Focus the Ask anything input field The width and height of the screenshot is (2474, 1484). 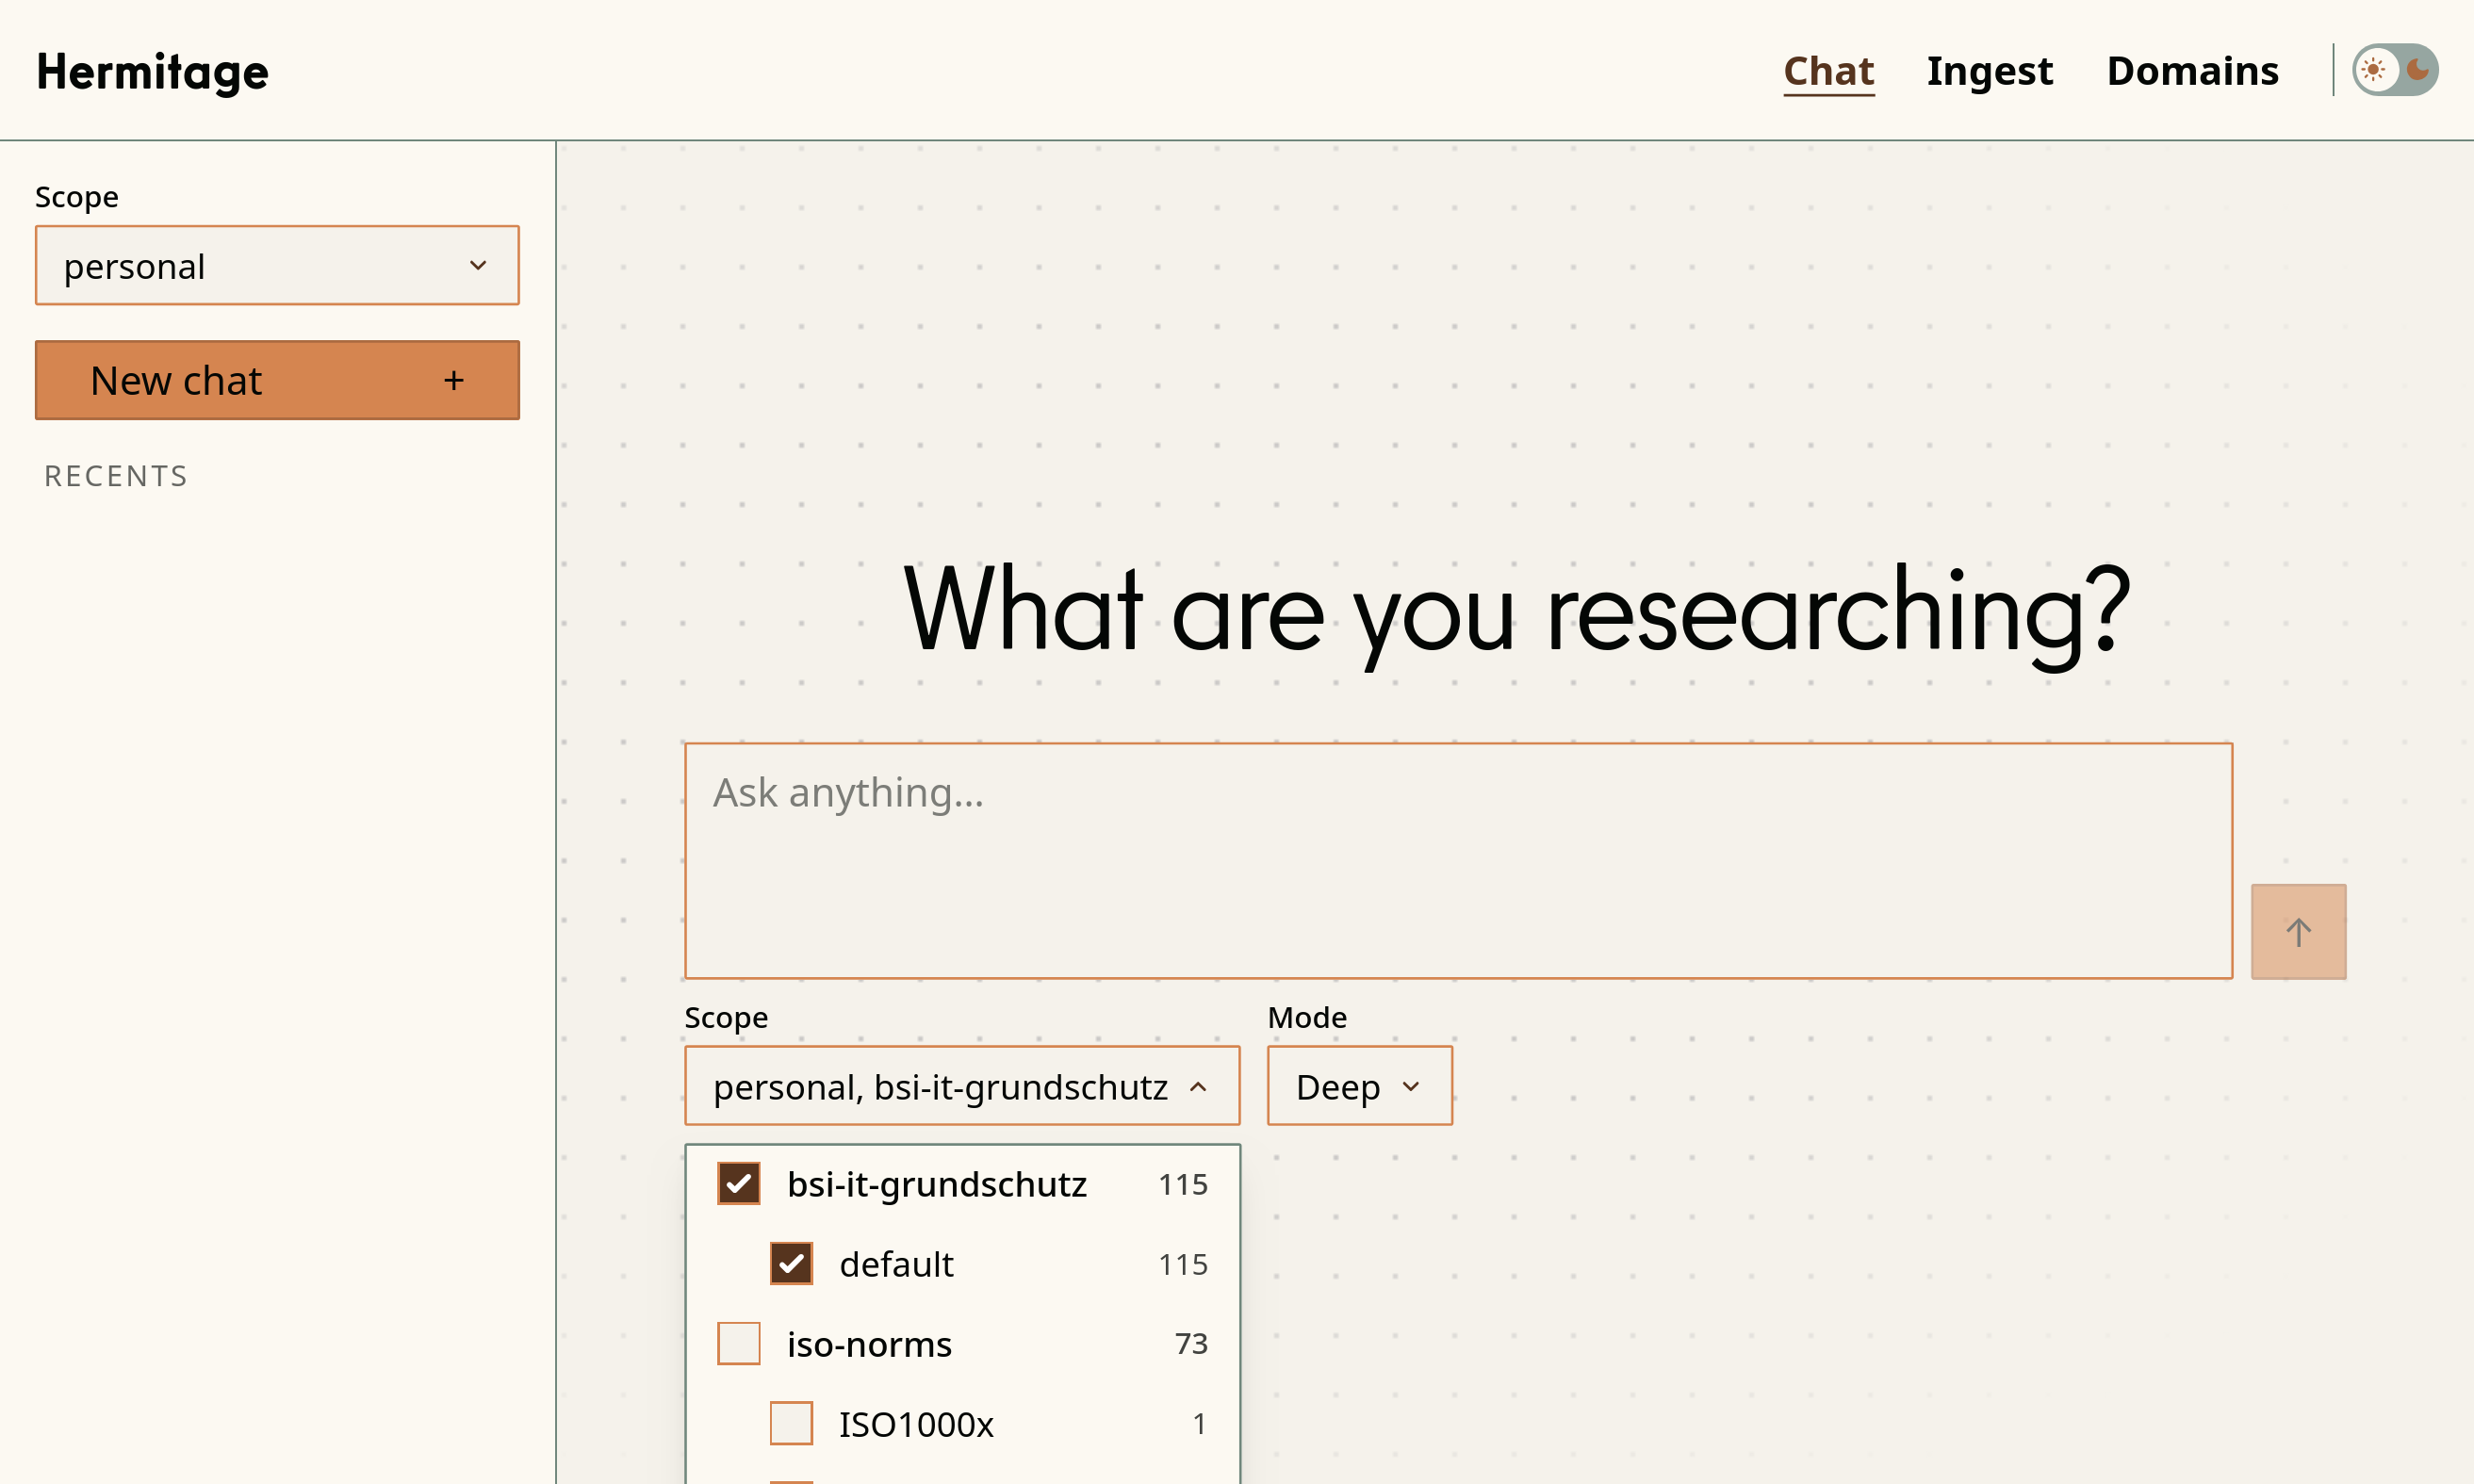pyautogui.click(x=1458, y=860)
